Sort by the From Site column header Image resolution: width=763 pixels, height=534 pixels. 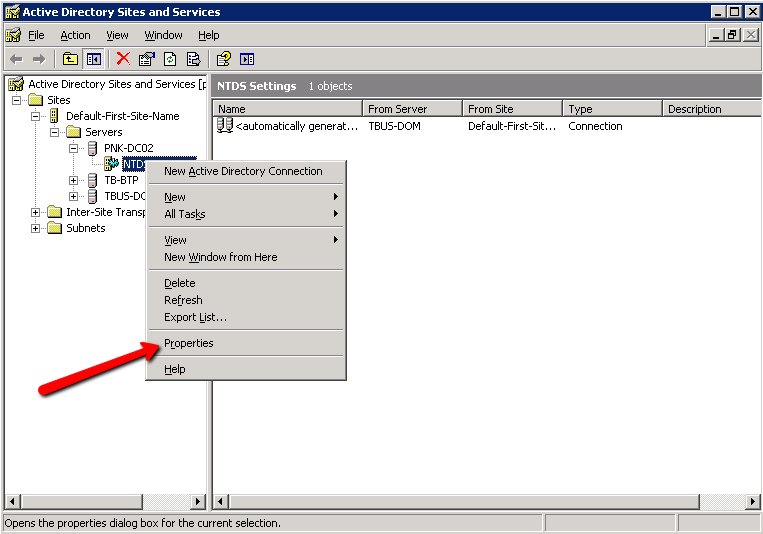coord(512,109)
